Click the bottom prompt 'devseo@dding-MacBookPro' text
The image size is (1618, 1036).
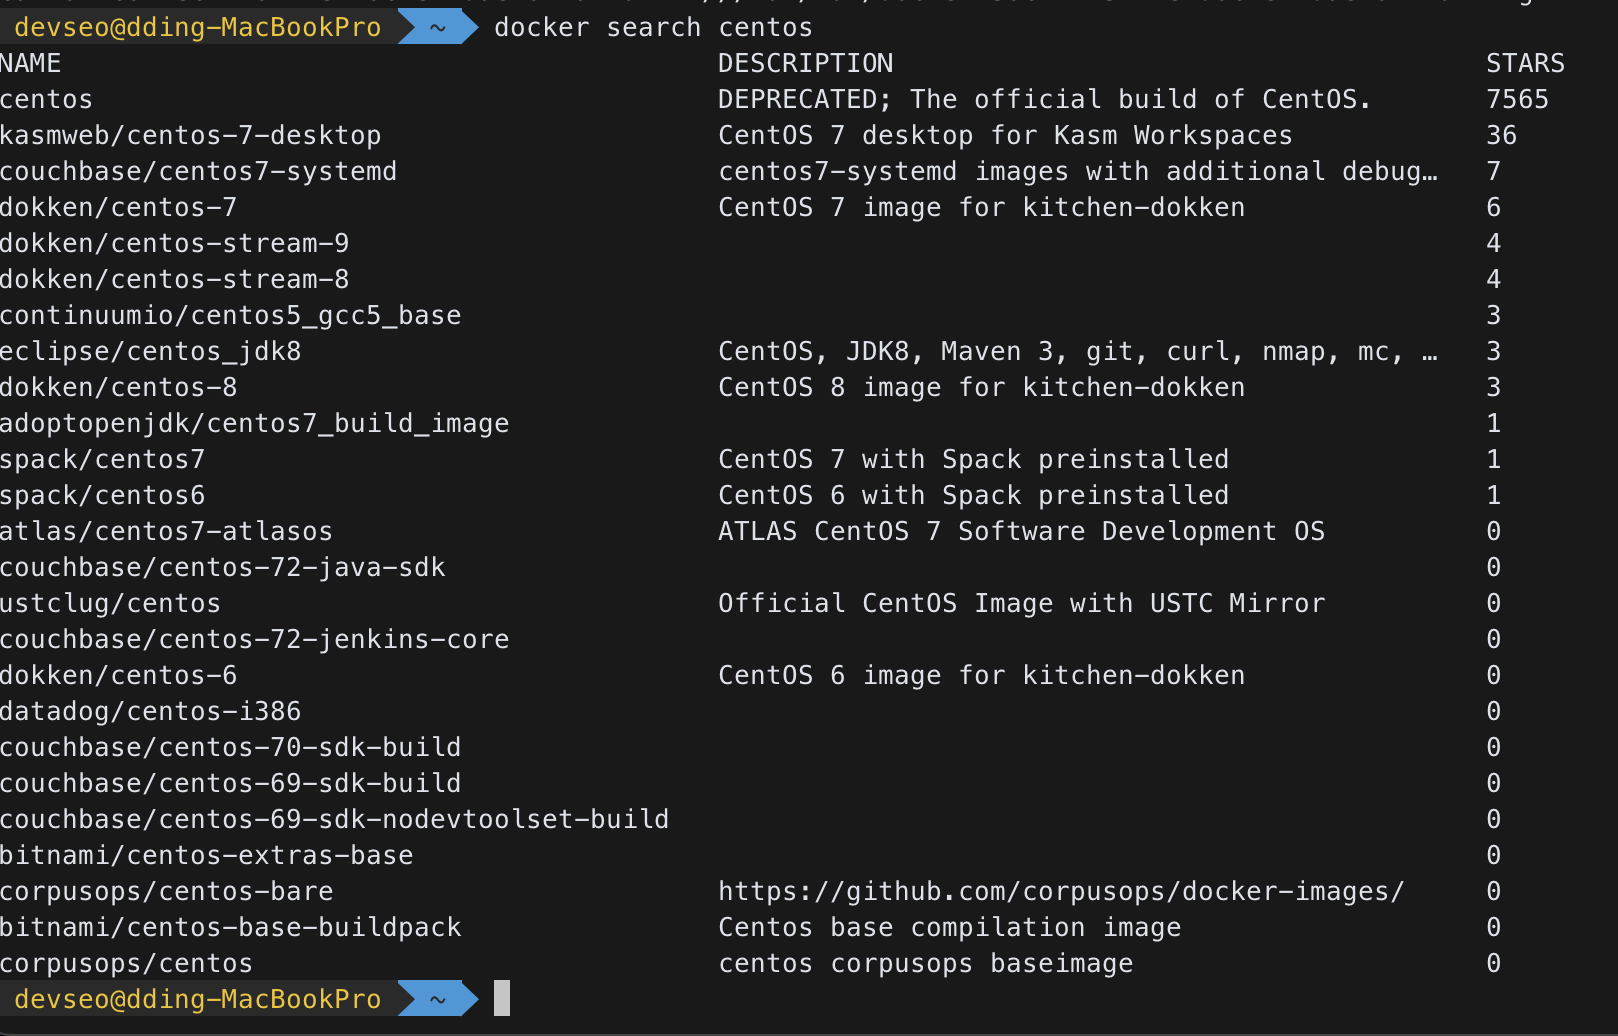point(198,1000)
